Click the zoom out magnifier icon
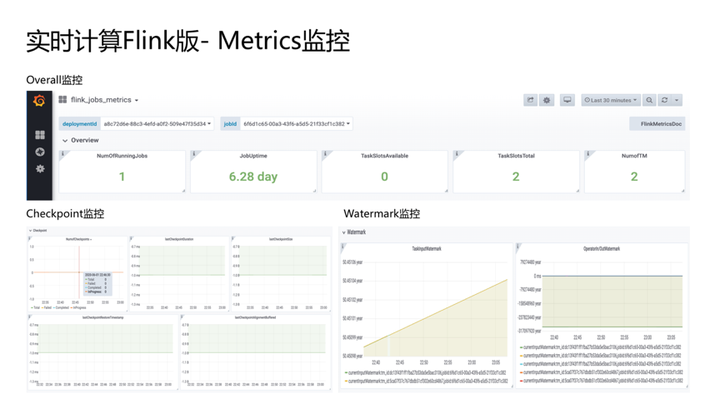 tap(649, 100)
